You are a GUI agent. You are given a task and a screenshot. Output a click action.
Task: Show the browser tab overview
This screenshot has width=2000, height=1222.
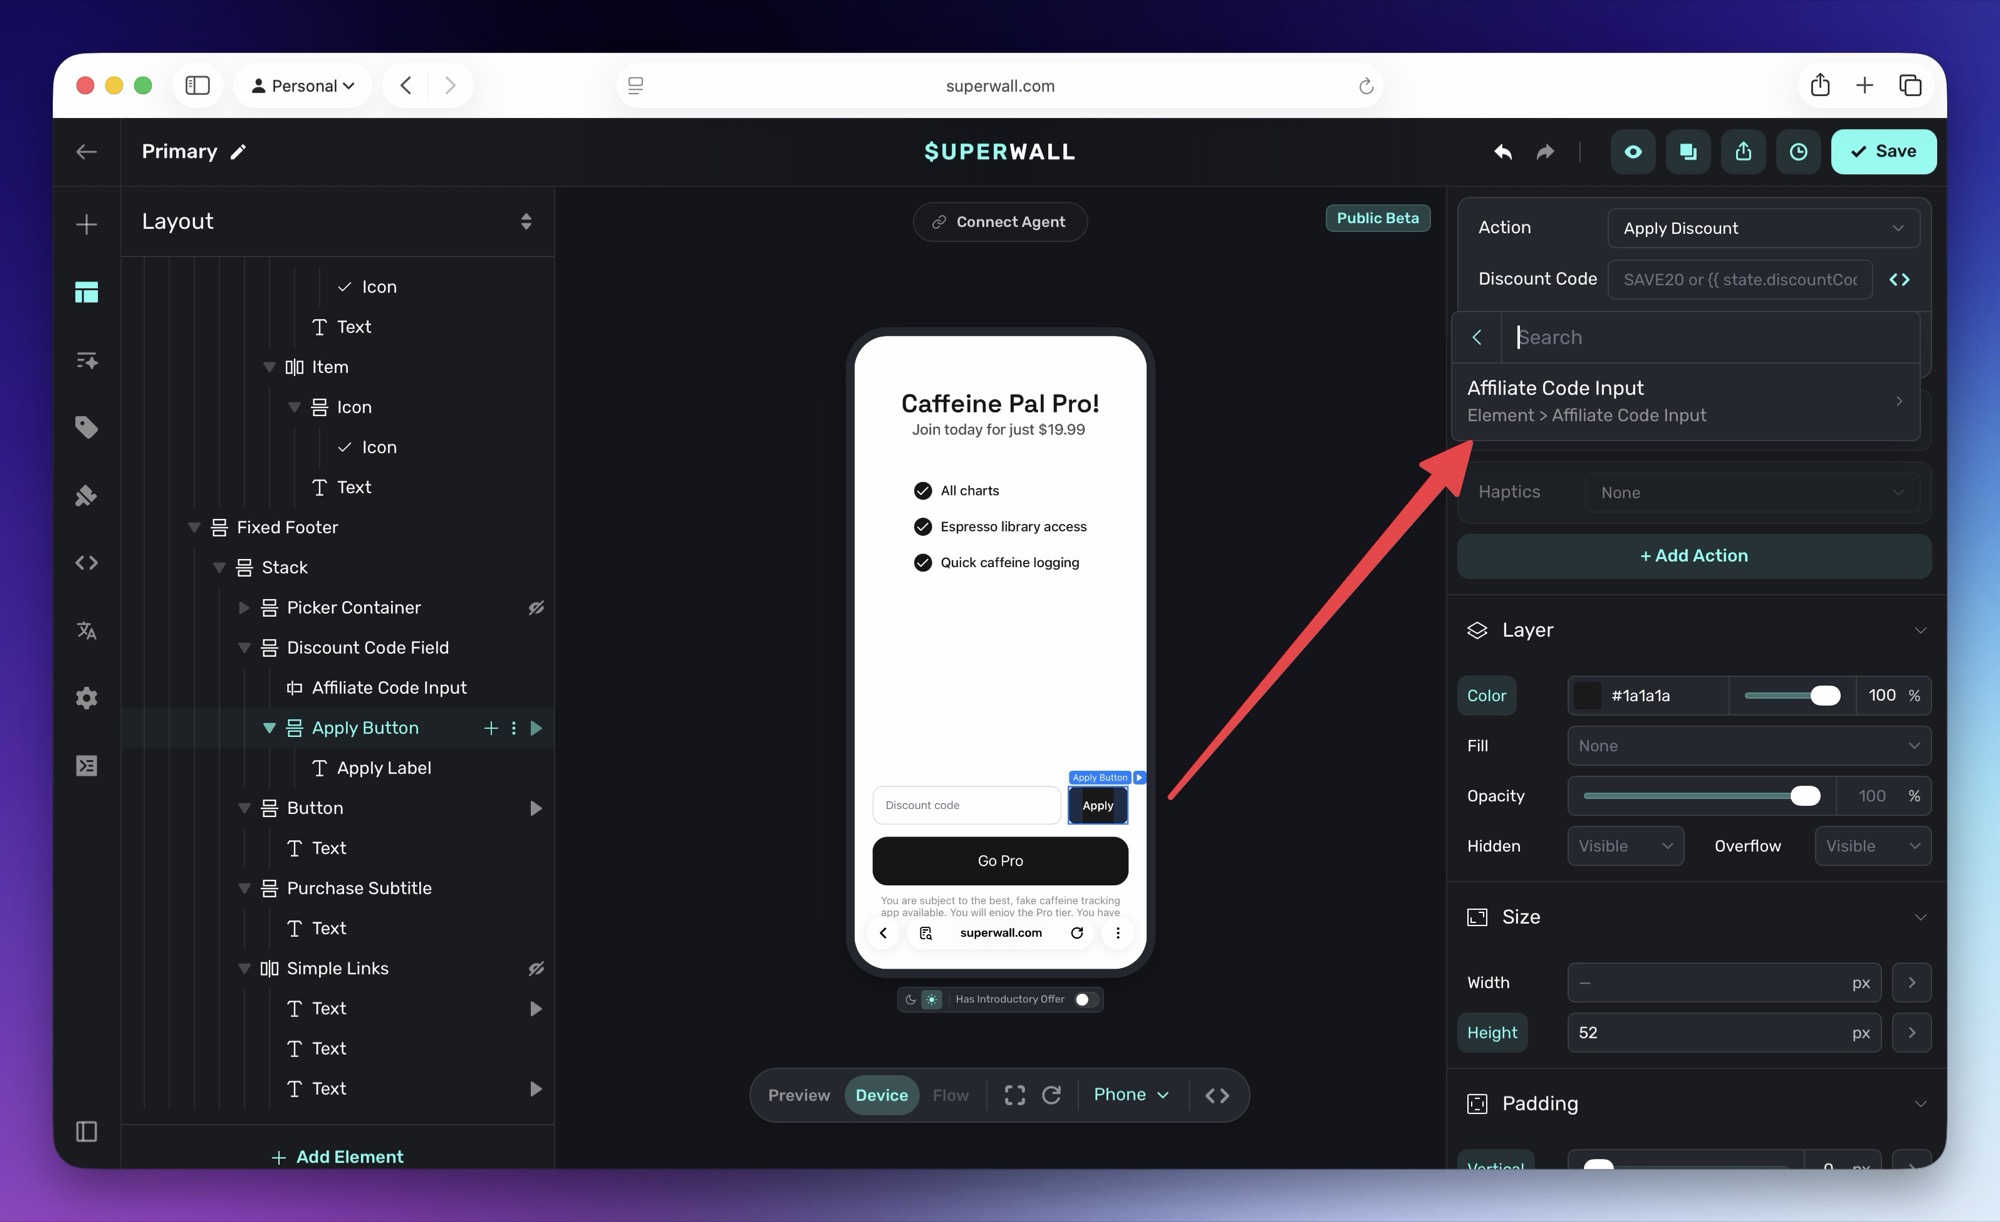point(1910,86)
